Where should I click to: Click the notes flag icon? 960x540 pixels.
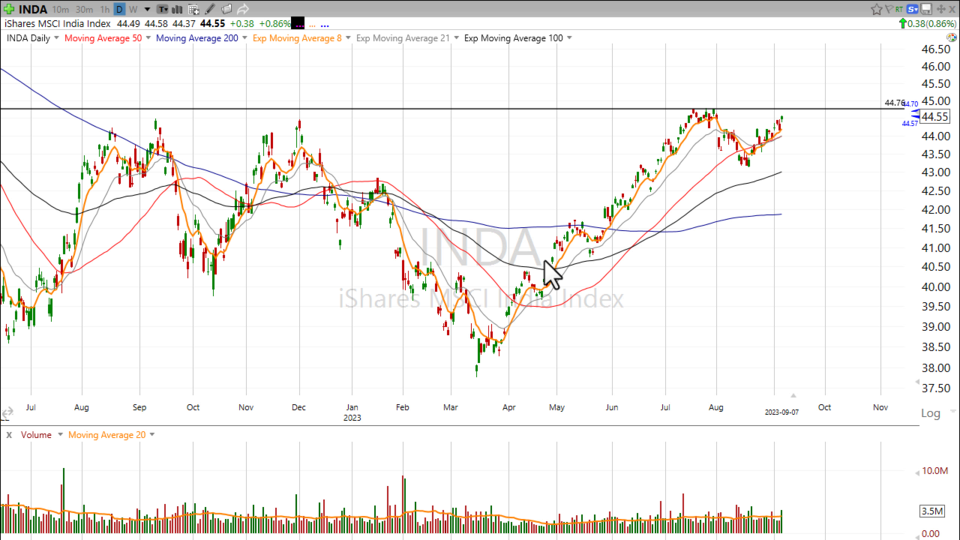(226, 9)
